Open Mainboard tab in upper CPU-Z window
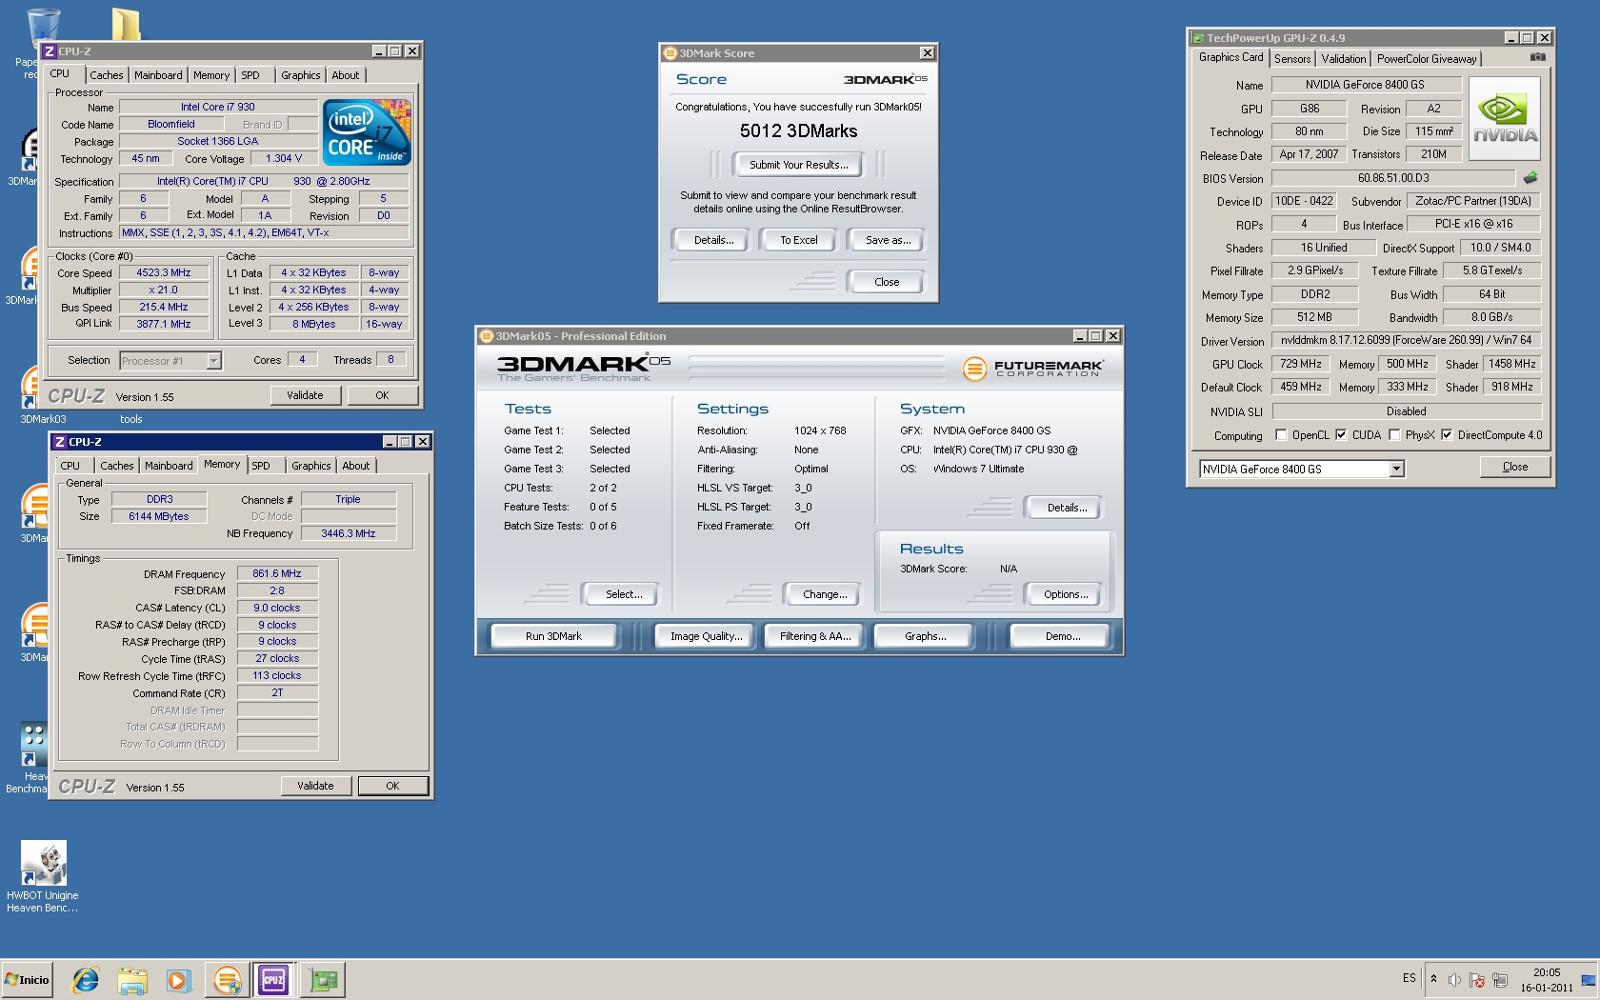Viewport: 1600px width, 1000px height. coord(158,75)
